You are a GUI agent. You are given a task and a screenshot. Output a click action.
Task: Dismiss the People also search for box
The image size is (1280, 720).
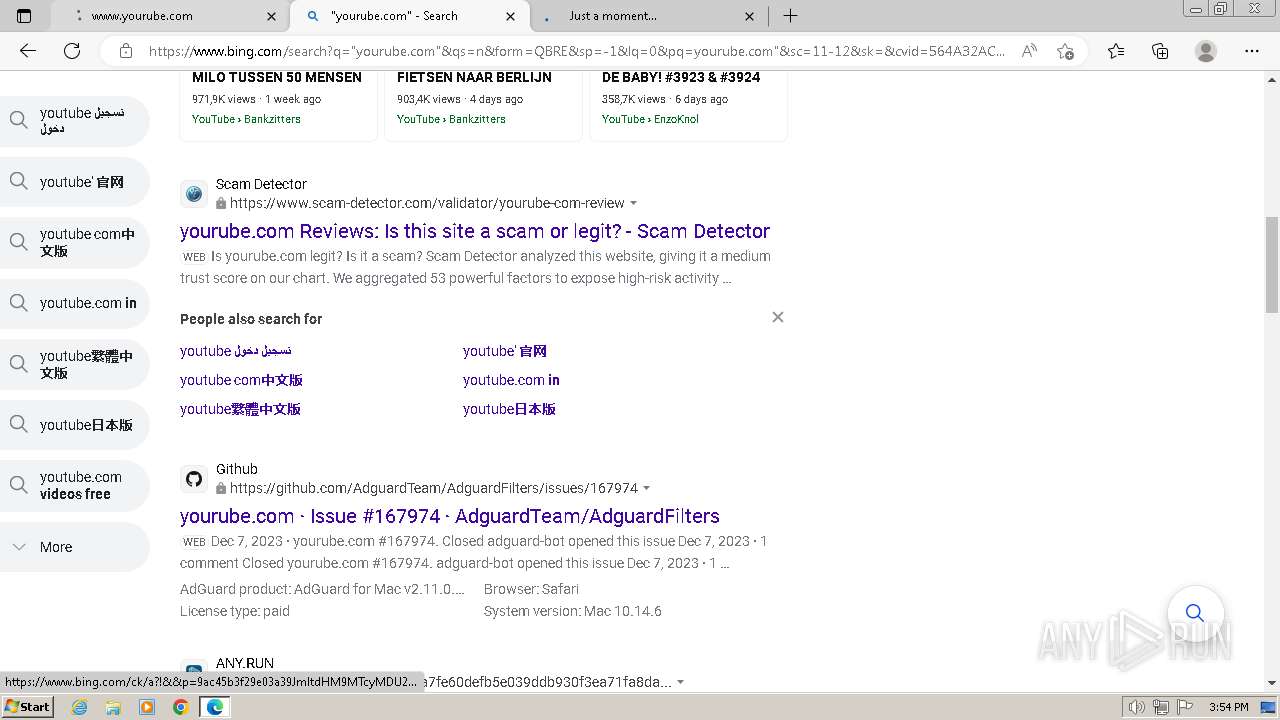(778, 317)
